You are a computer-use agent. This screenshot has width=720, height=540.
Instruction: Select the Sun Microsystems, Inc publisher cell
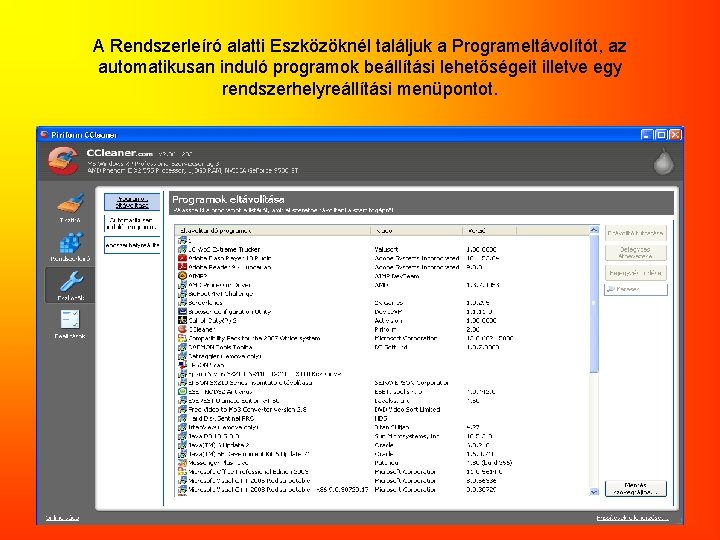coord(406,436)
